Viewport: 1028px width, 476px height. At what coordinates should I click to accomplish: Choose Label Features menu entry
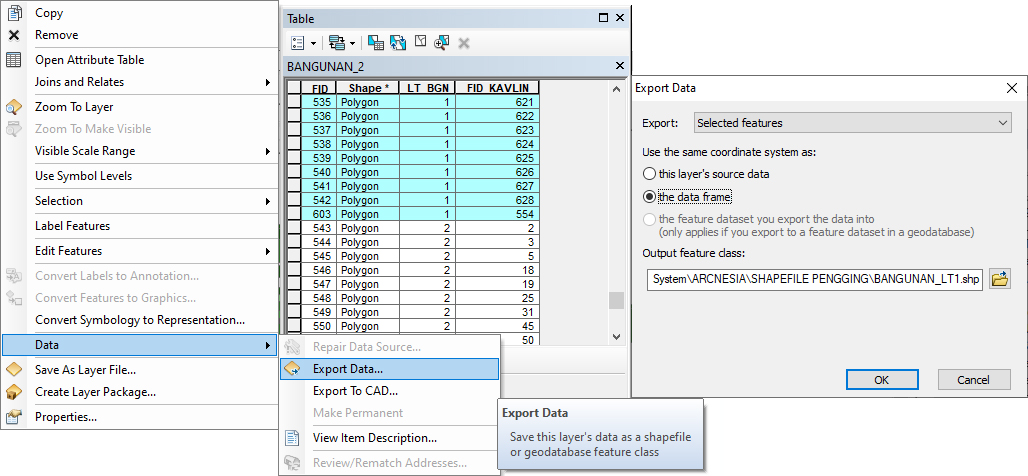(x=140, y=226)
